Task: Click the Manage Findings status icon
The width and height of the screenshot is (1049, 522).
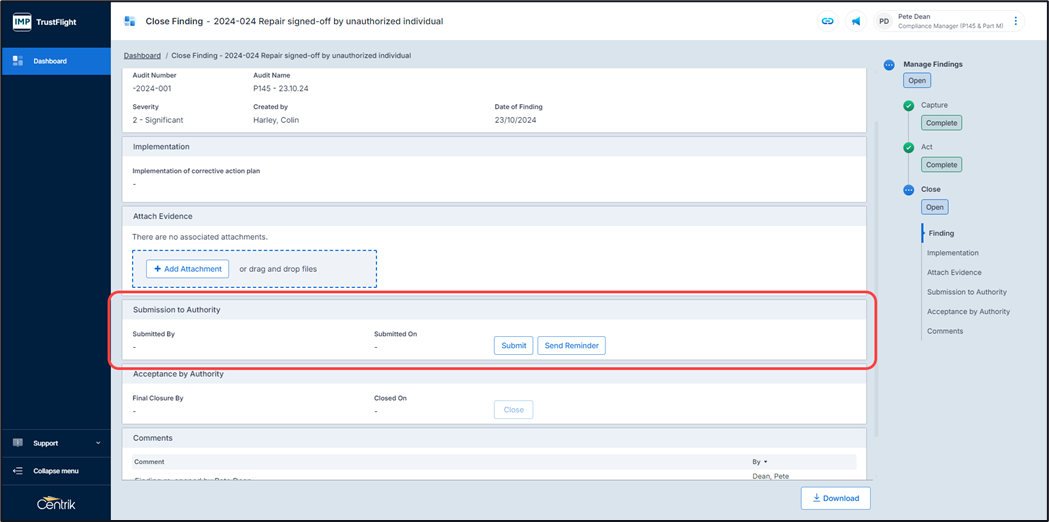Action: click(x=889, y=65)
